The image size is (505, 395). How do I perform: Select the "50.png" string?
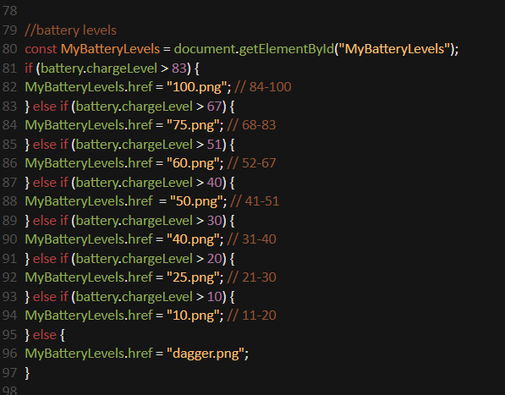(x=198, y=201)
